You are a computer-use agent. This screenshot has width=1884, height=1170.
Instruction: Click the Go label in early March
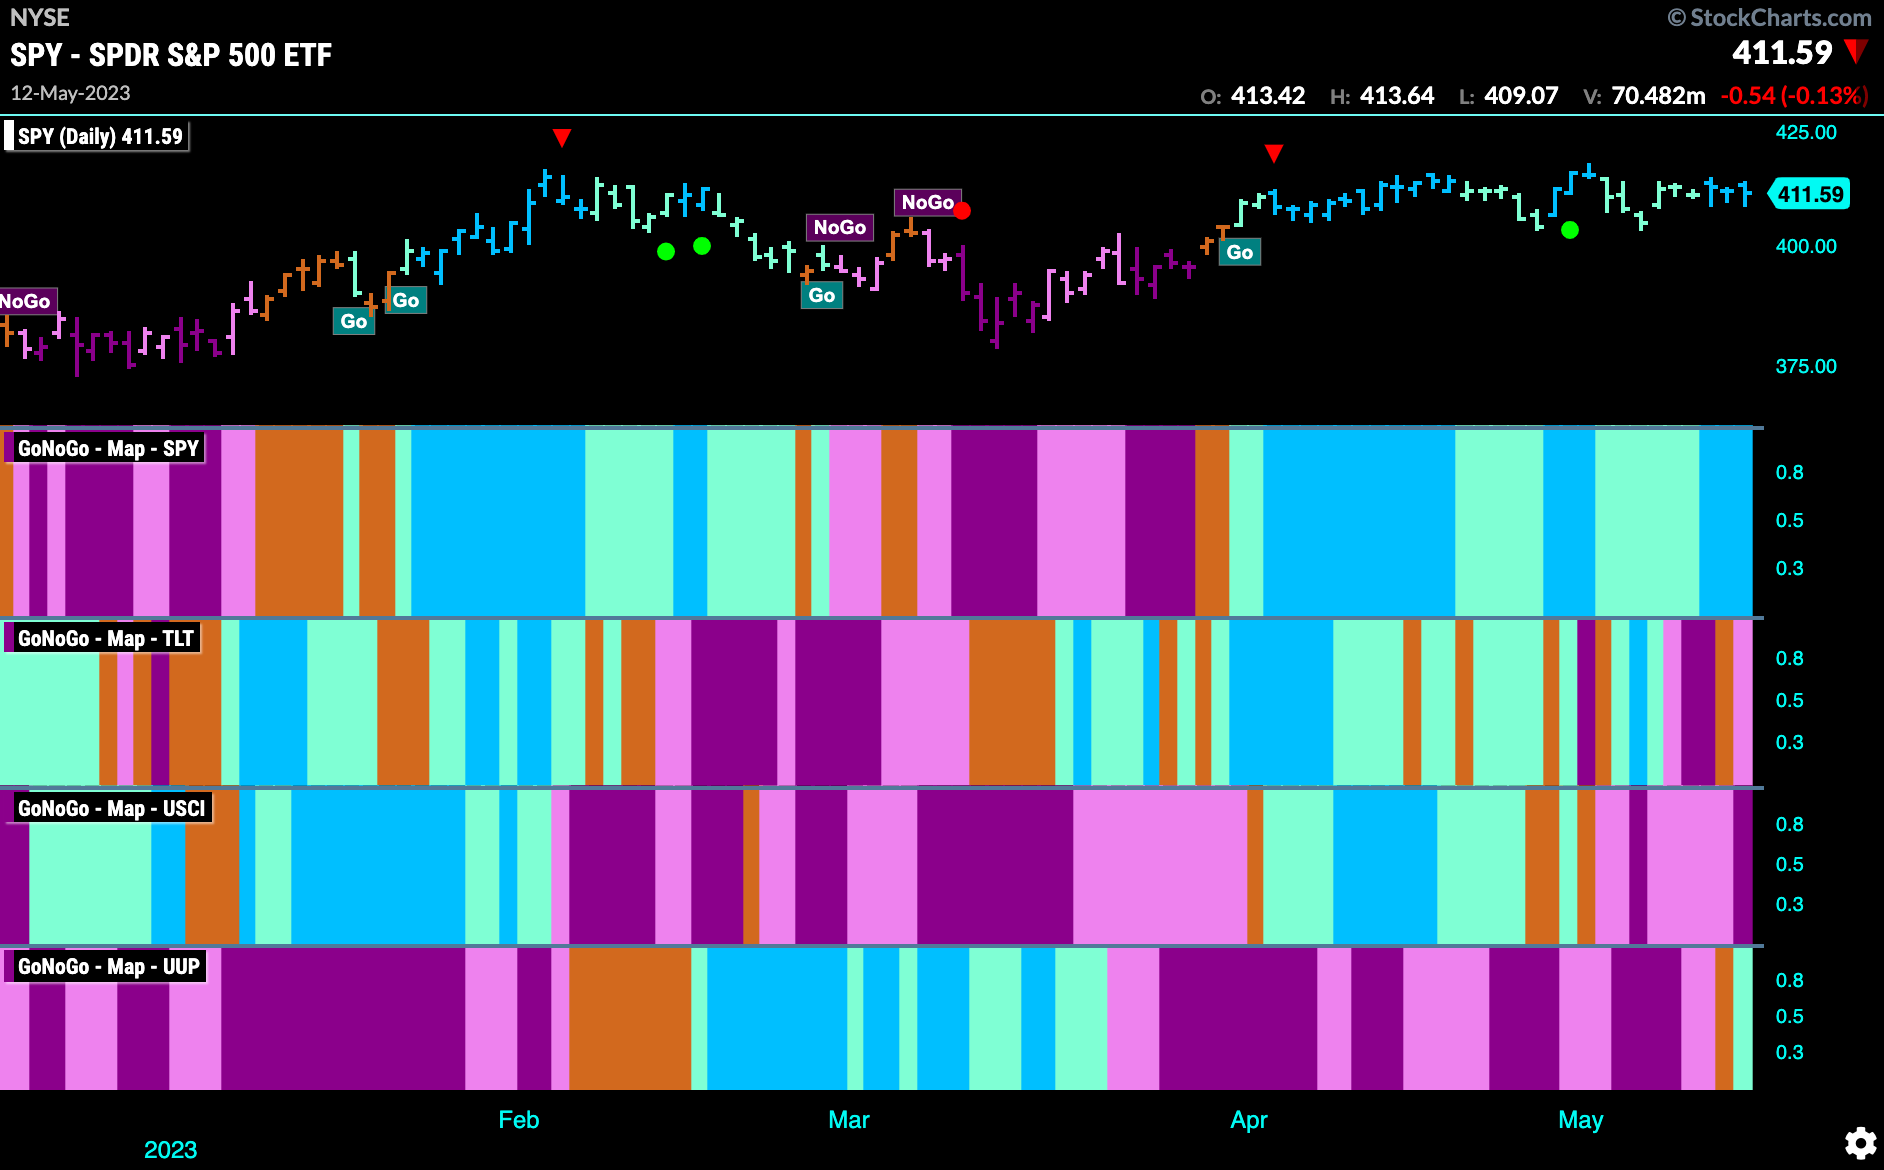point(822,295)
